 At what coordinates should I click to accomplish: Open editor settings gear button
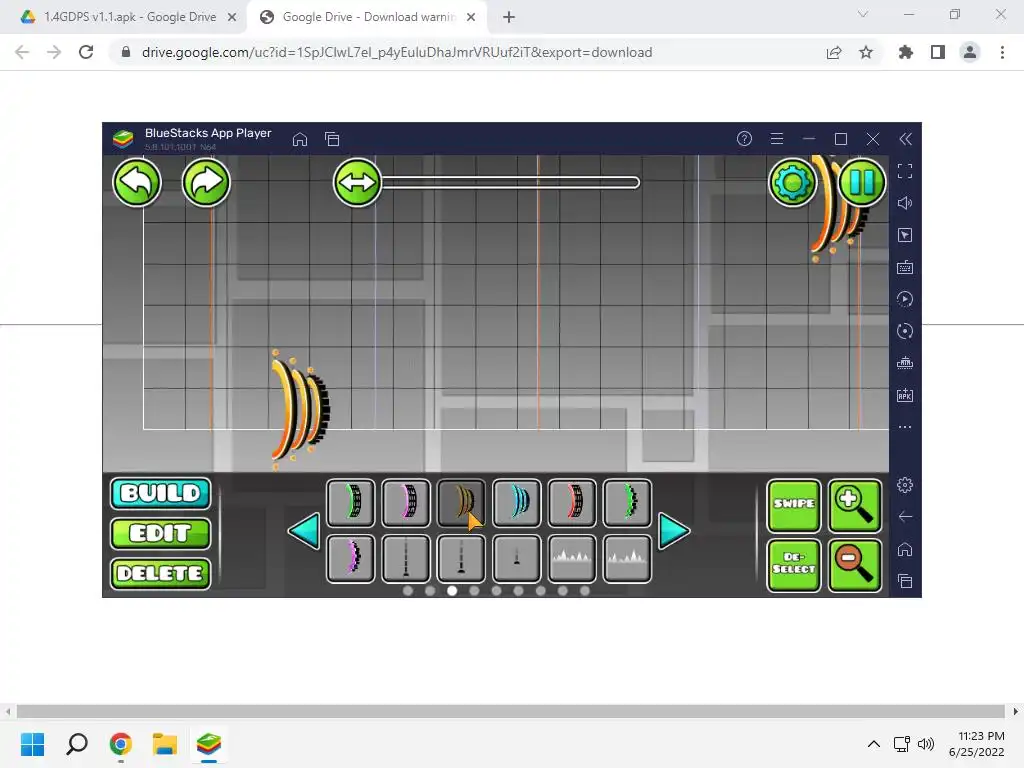pos(792,182)
